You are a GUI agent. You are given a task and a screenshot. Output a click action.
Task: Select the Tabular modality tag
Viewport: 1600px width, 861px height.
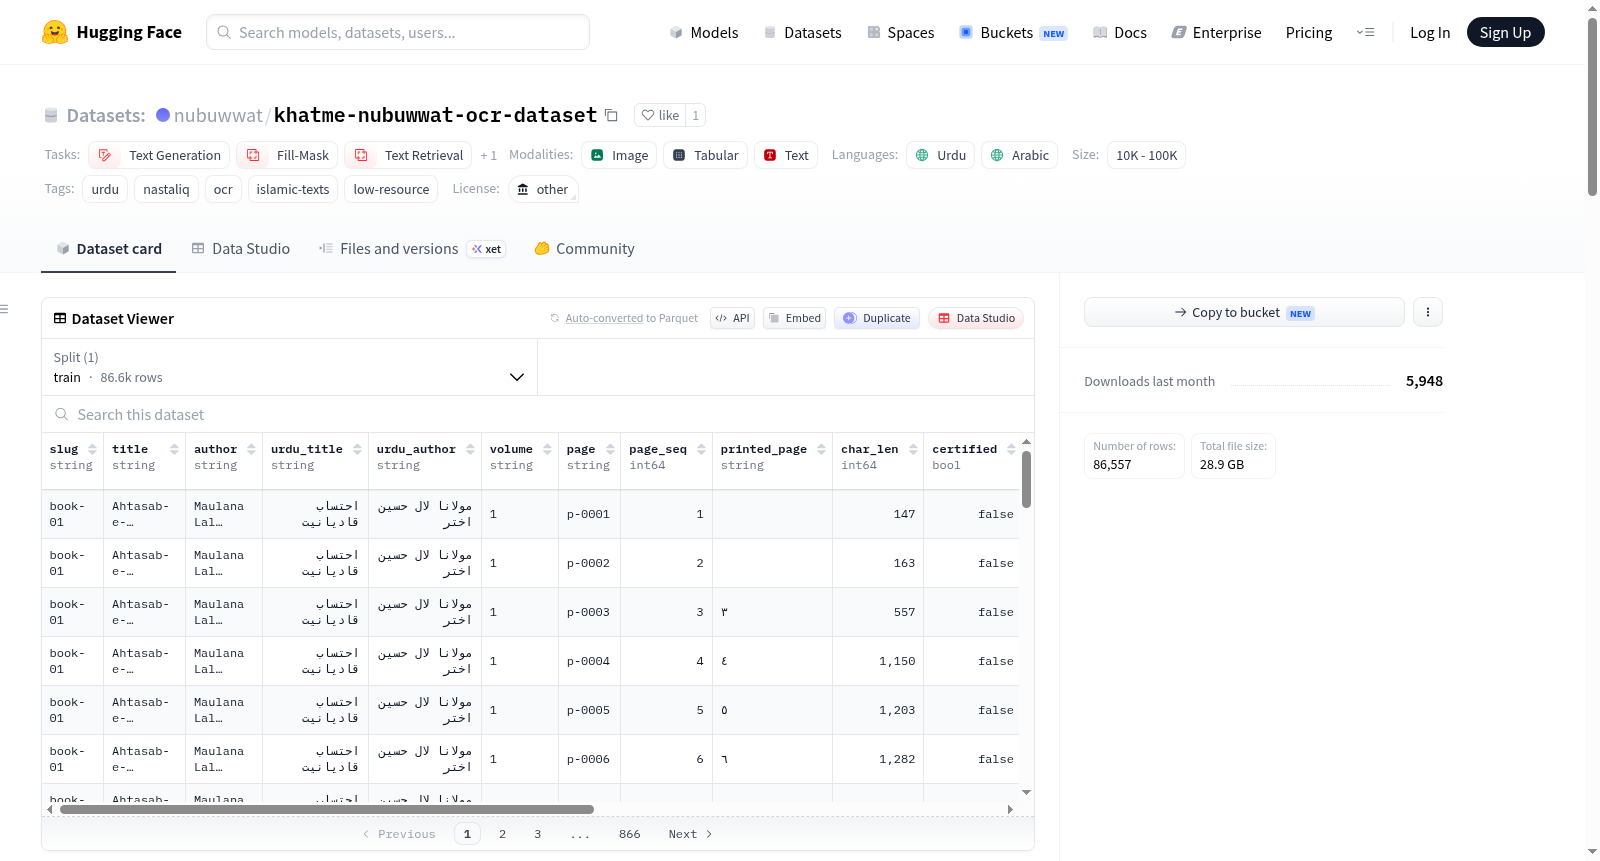click(705, 155)
